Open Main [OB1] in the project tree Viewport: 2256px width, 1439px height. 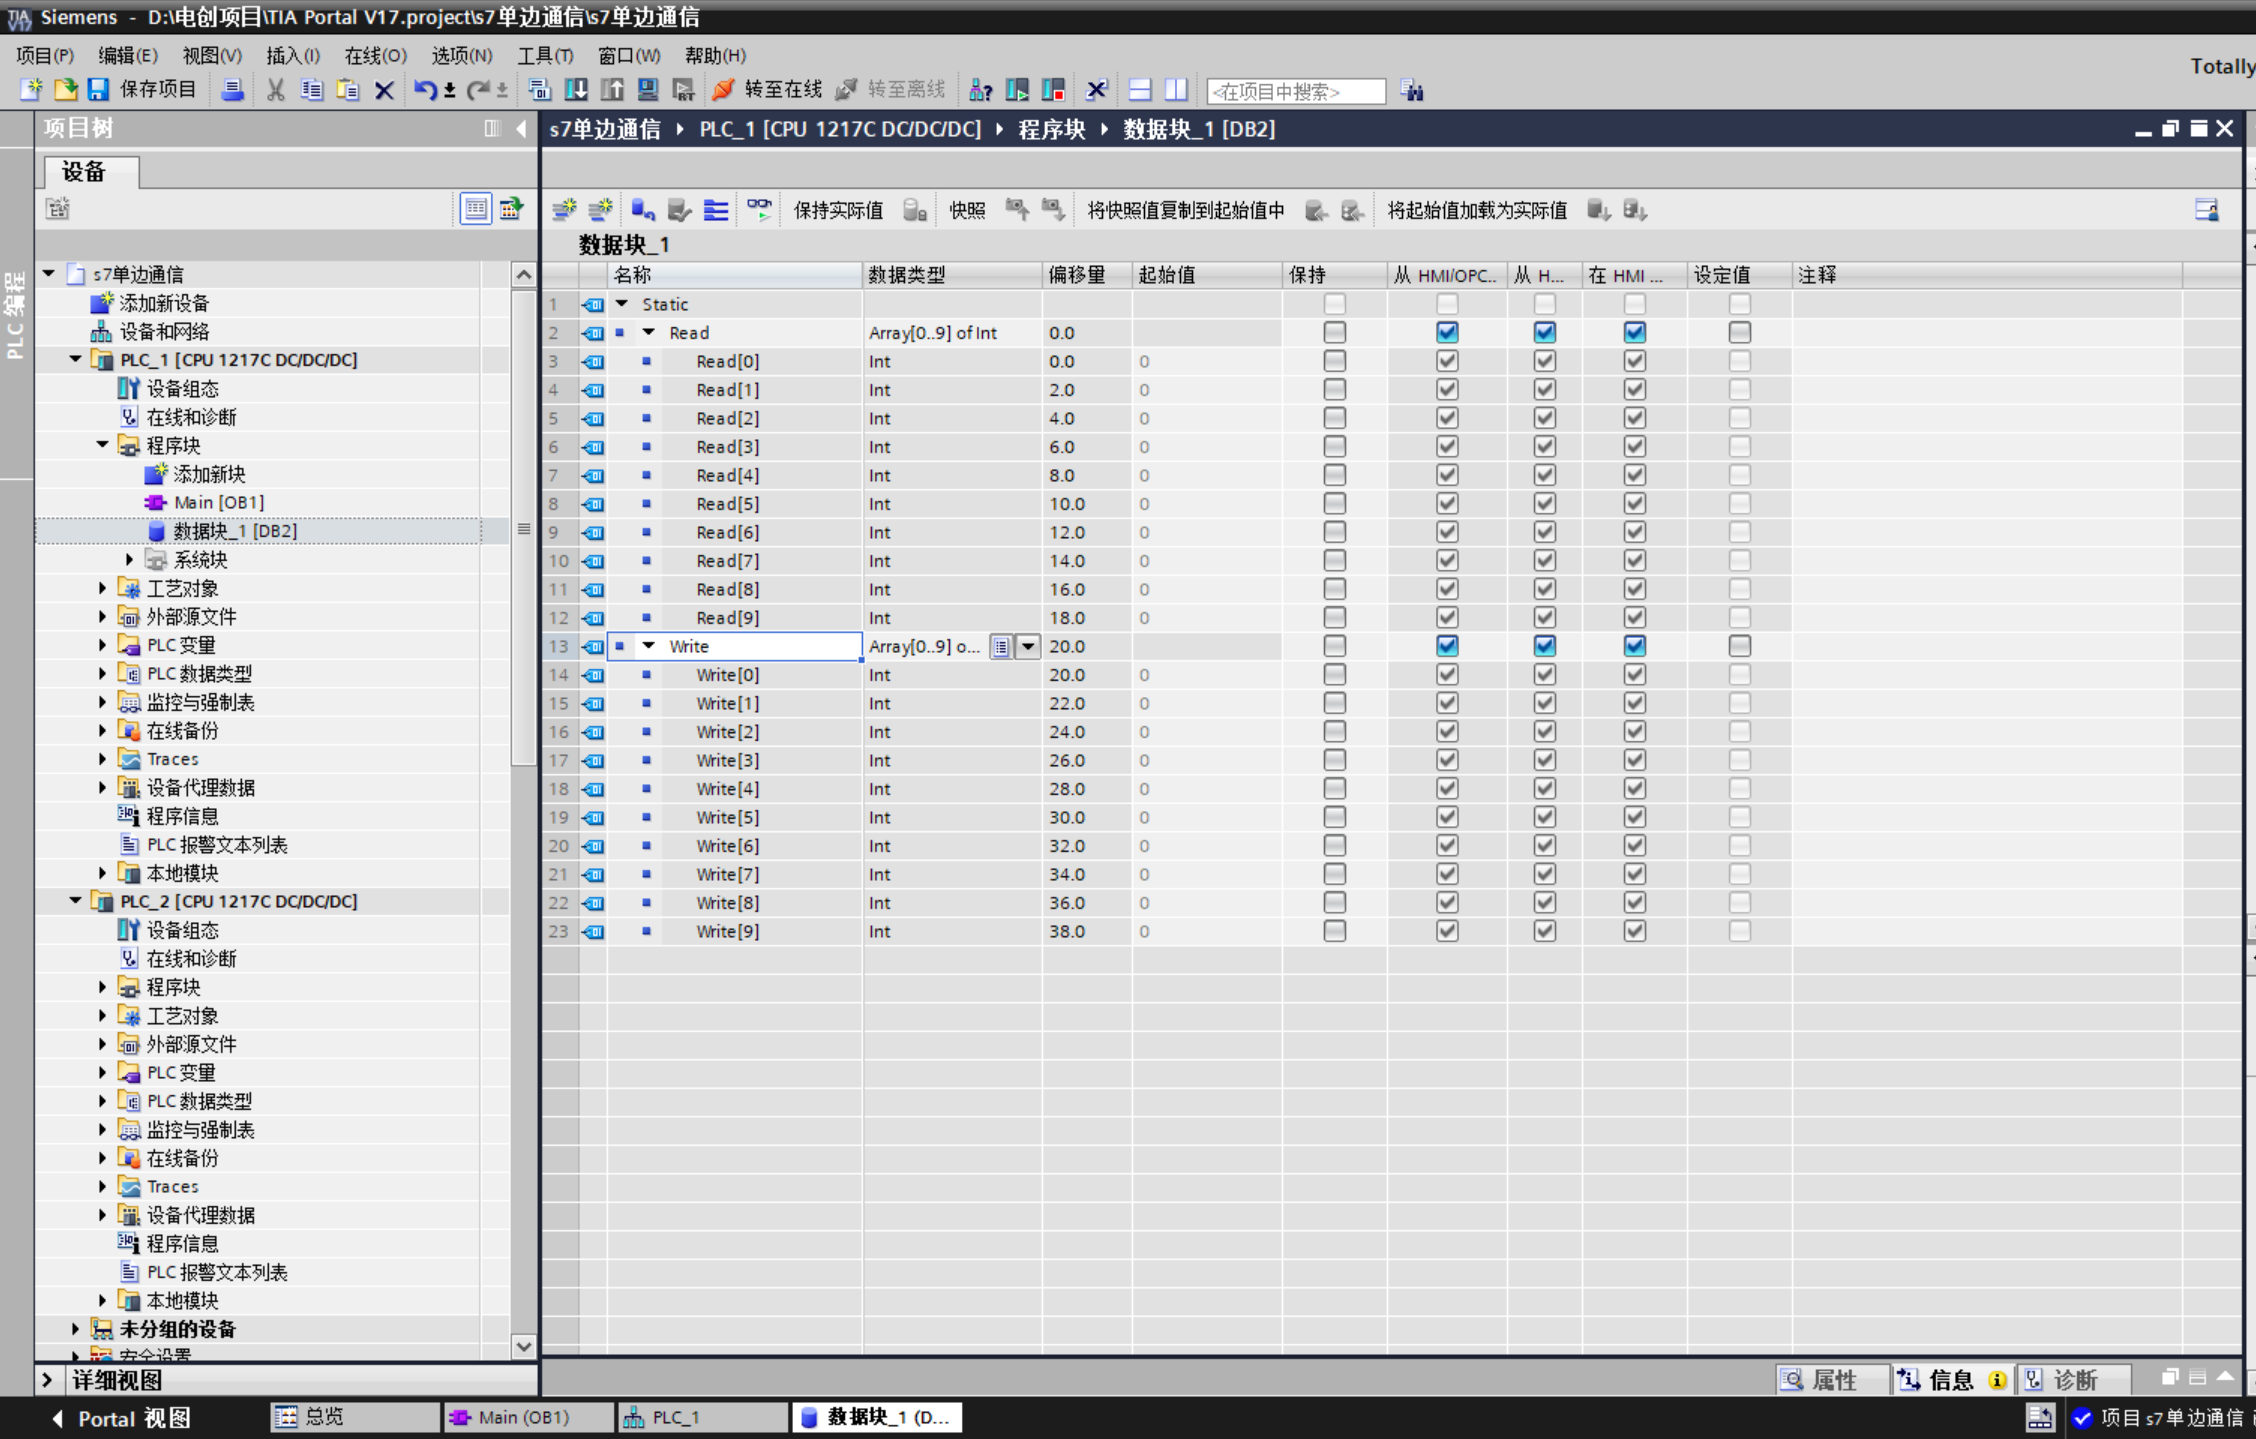point(218,502)
